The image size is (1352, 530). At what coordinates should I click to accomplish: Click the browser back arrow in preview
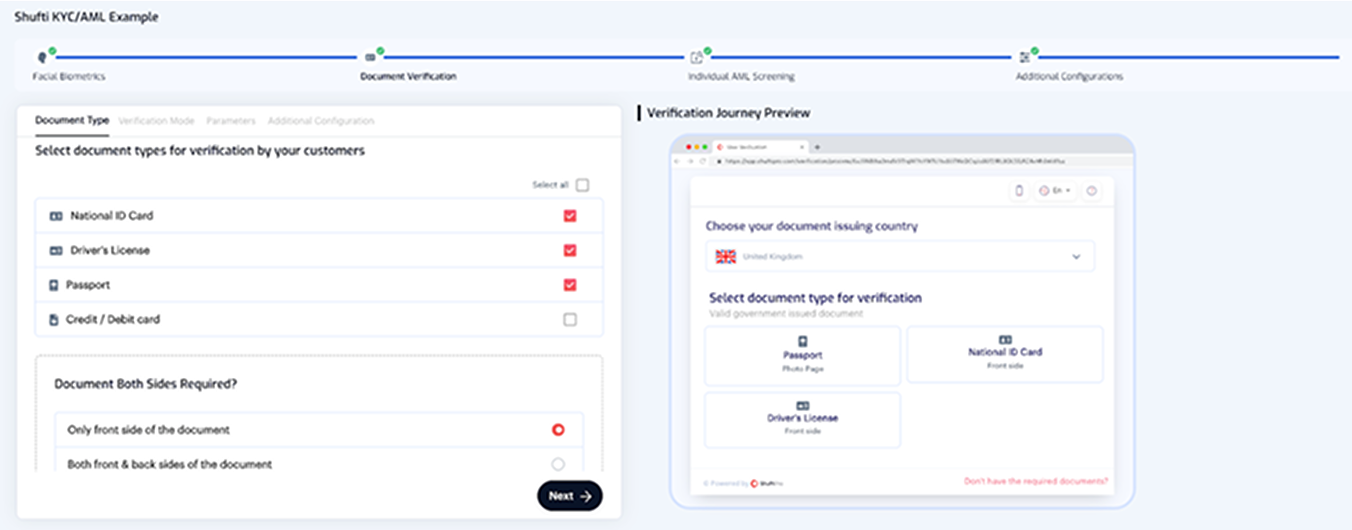(678, 160)
